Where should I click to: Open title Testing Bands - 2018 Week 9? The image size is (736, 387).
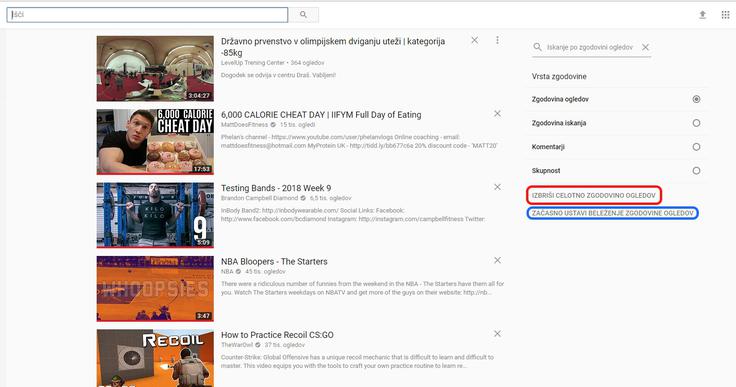(x=276, y=188)
